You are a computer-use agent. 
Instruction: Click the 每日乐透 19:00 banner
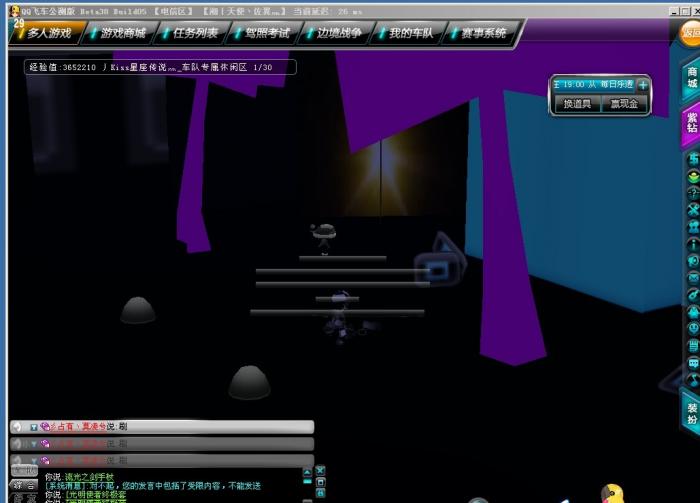(x=594, y=84)
